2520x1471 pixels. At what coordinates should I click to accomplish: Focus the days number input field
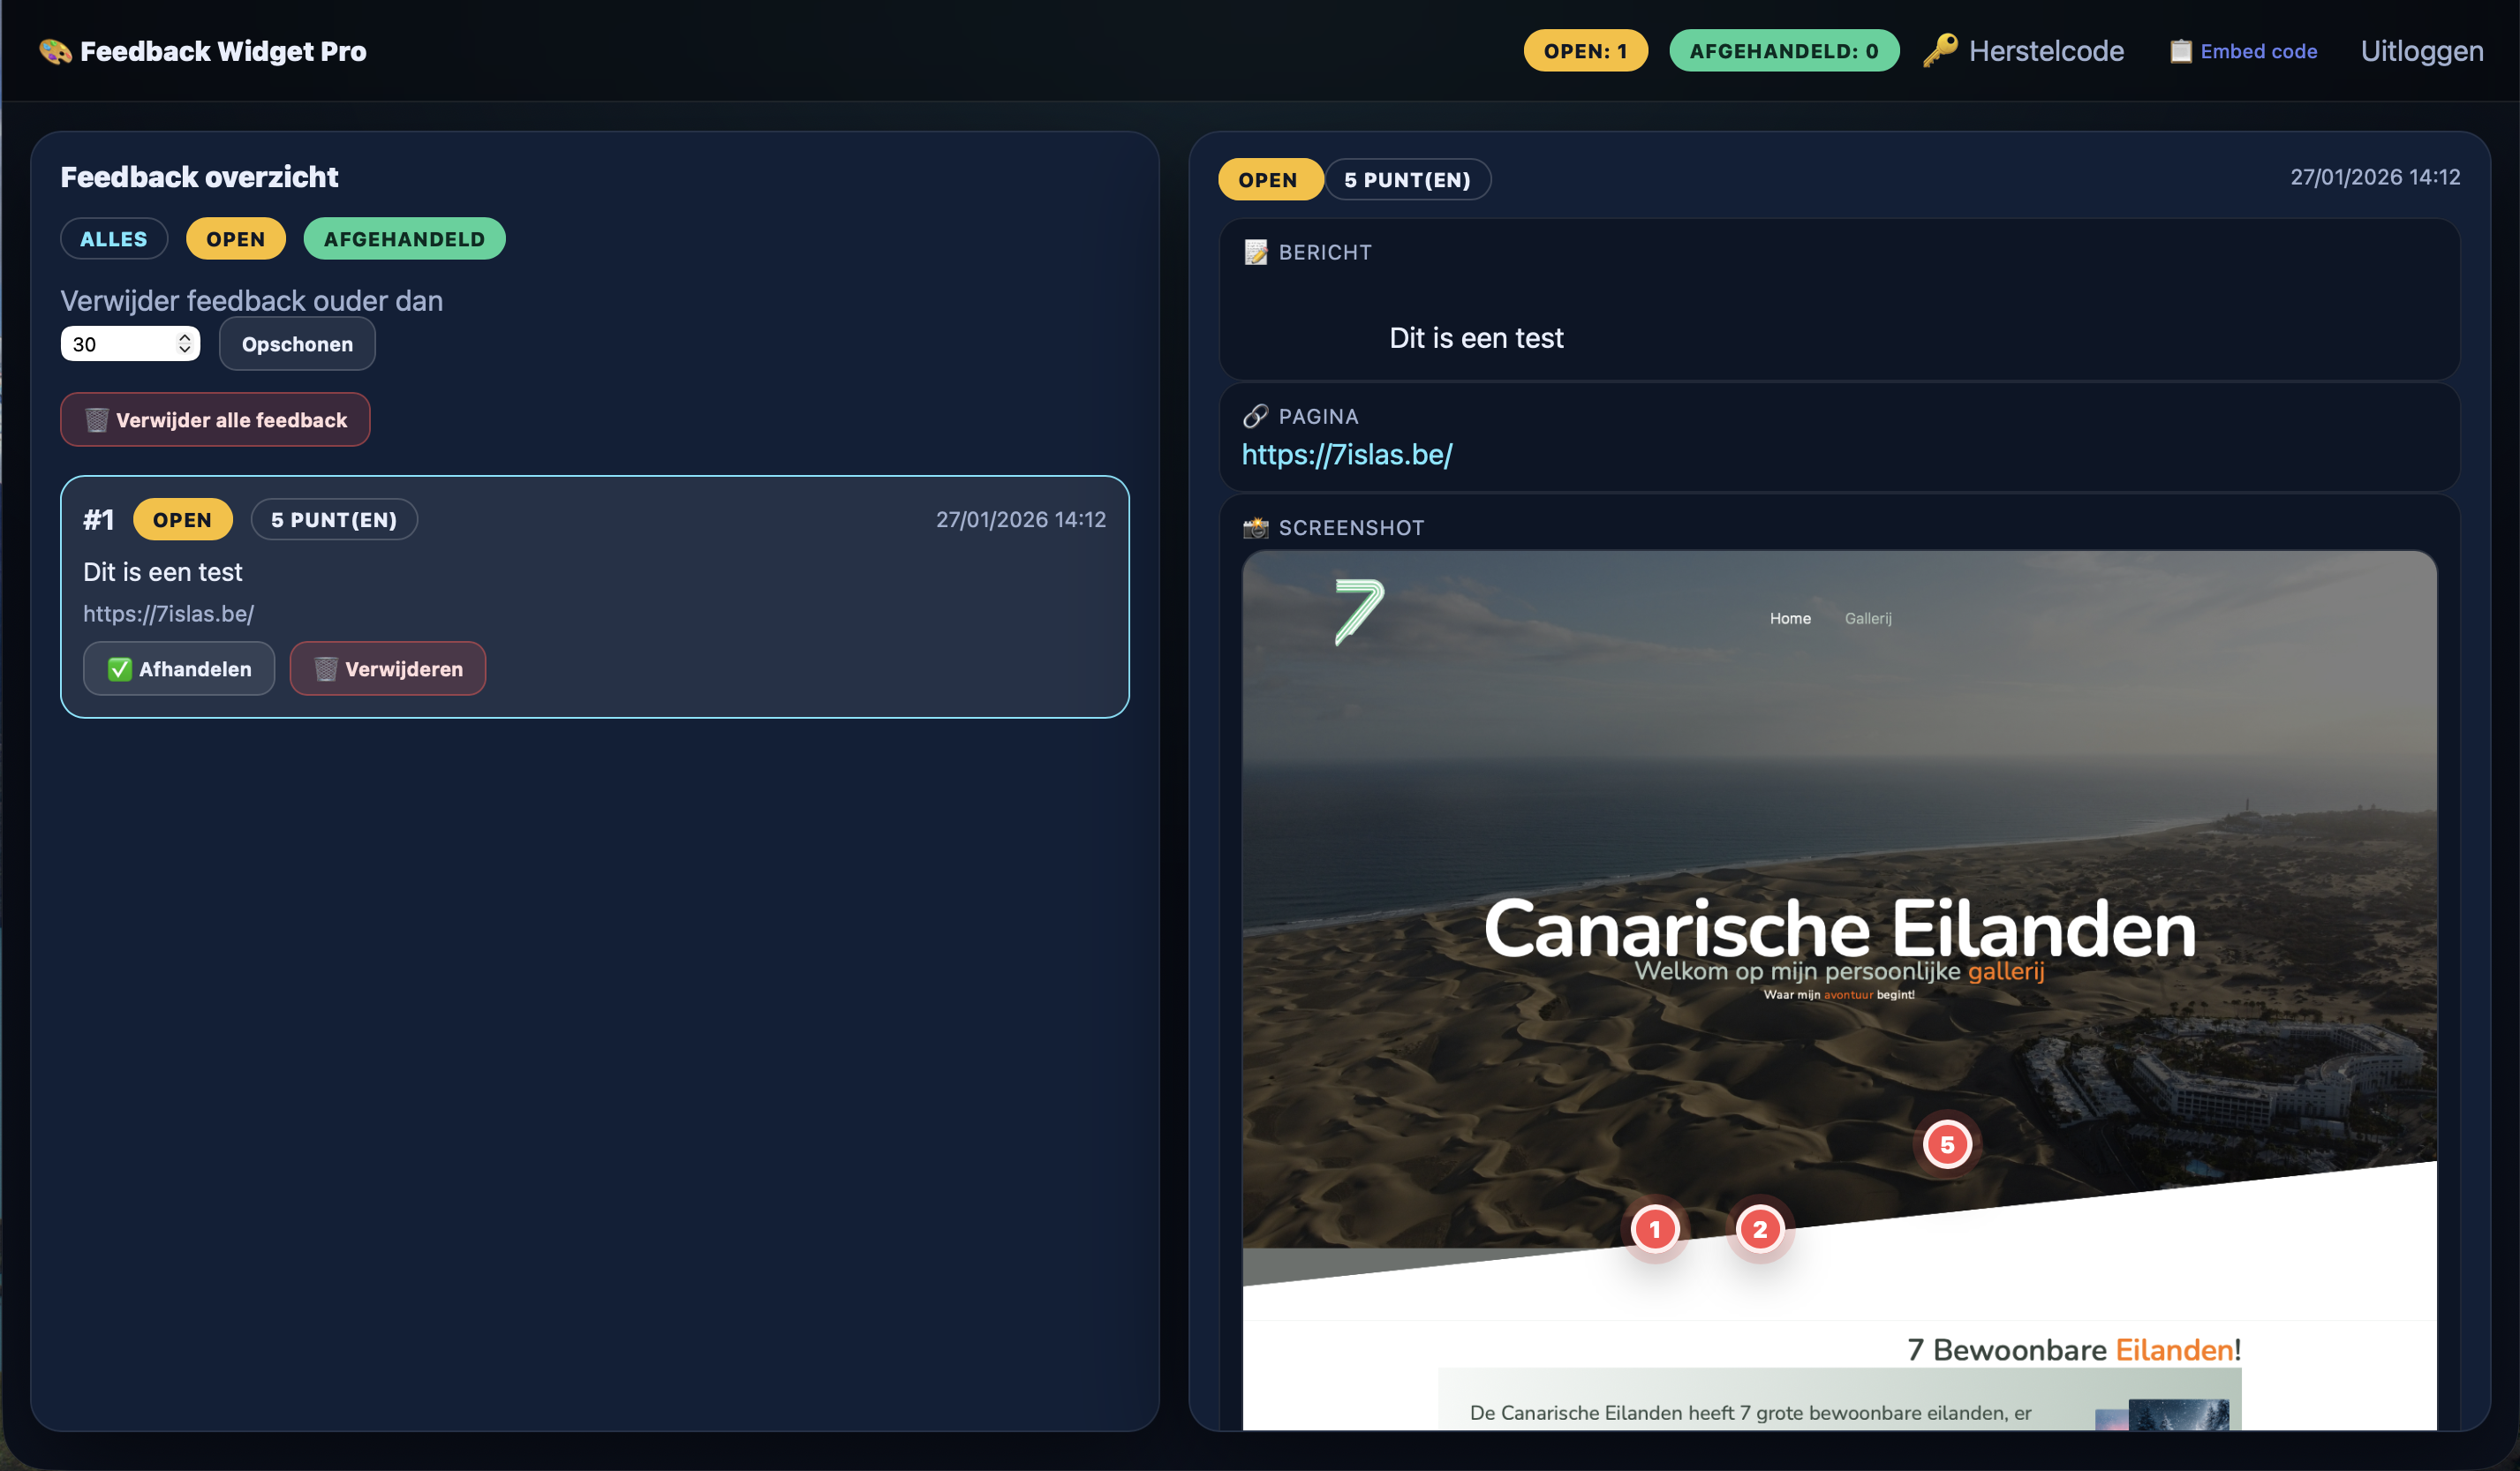click(x=118, y=344)
